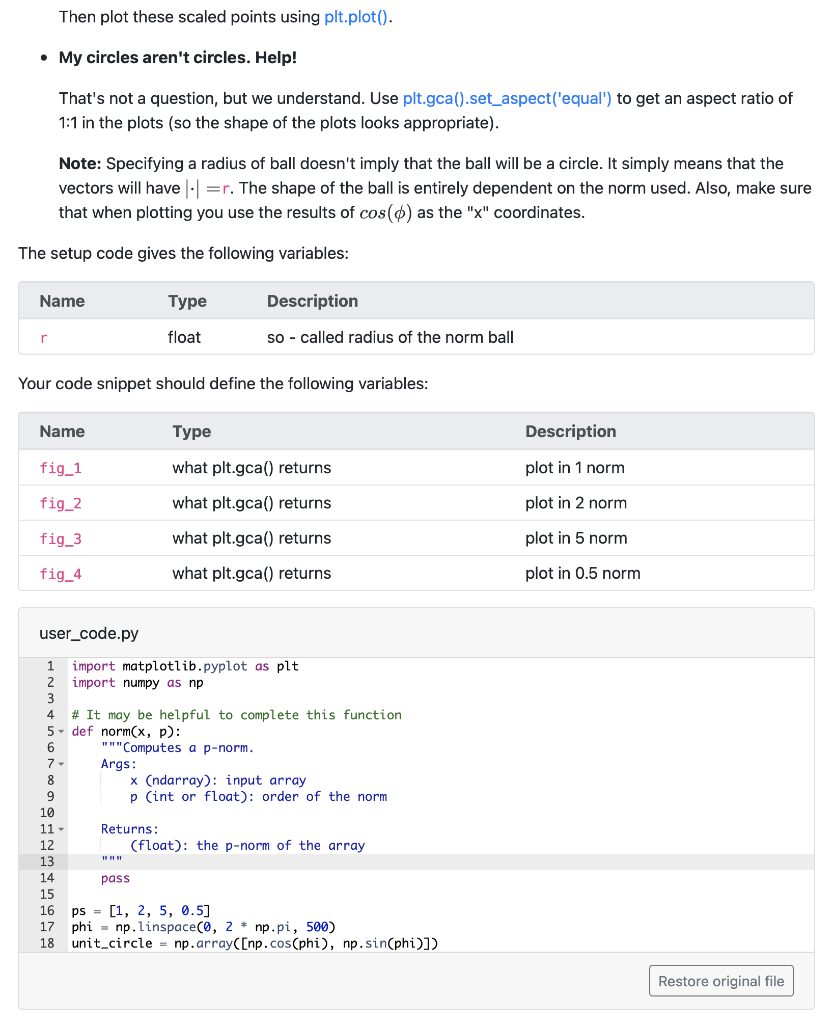Click the 'Description' header of the fig table
The height and width of the screenshot is (1024, 834).
(x=571, y=431)
